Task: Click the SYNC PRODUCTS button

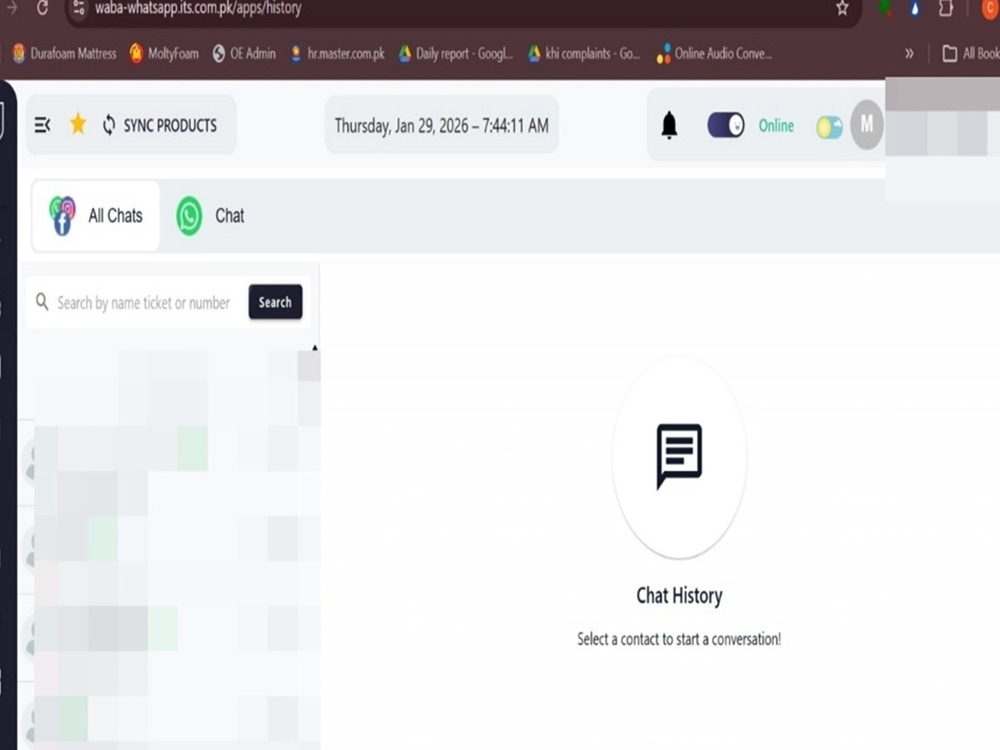Action: point(159,125)
